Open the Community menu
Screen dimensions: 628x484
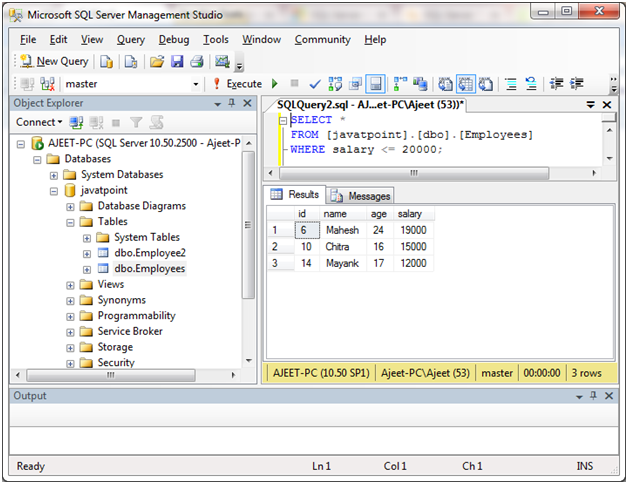click(323, 40)
